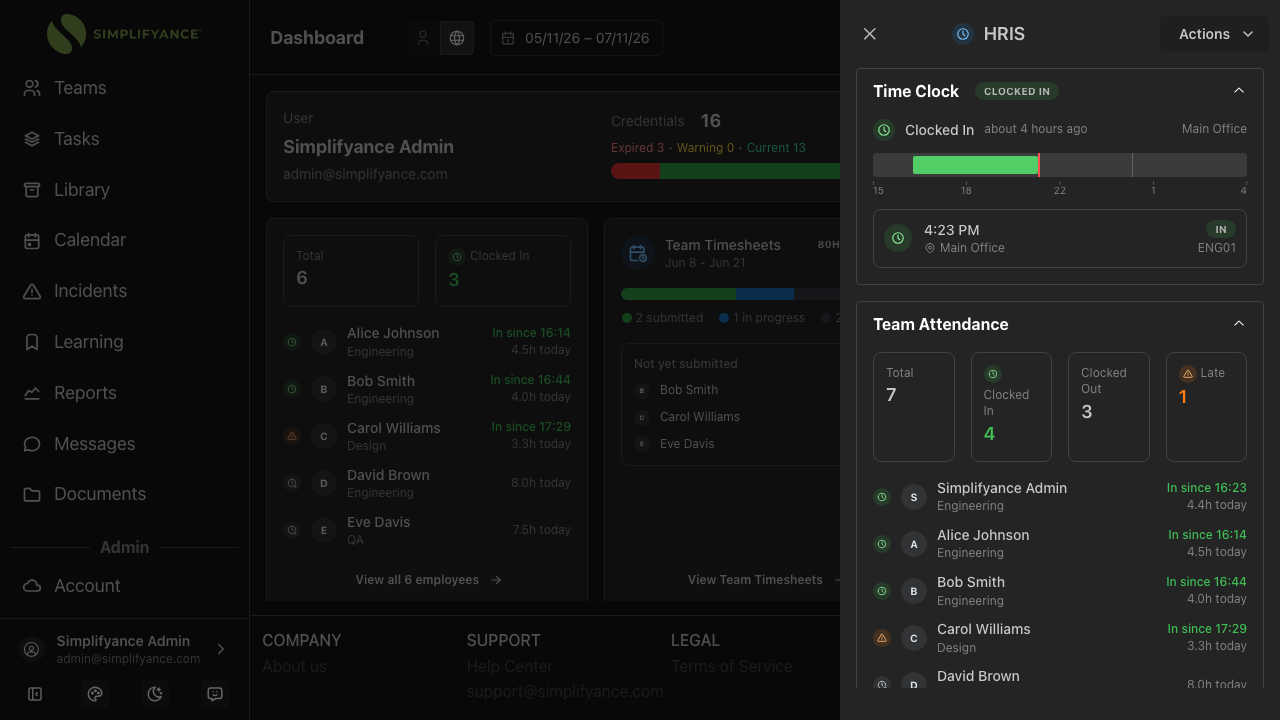Click the 4:23 PM clock entry icon

click(898, 238)
